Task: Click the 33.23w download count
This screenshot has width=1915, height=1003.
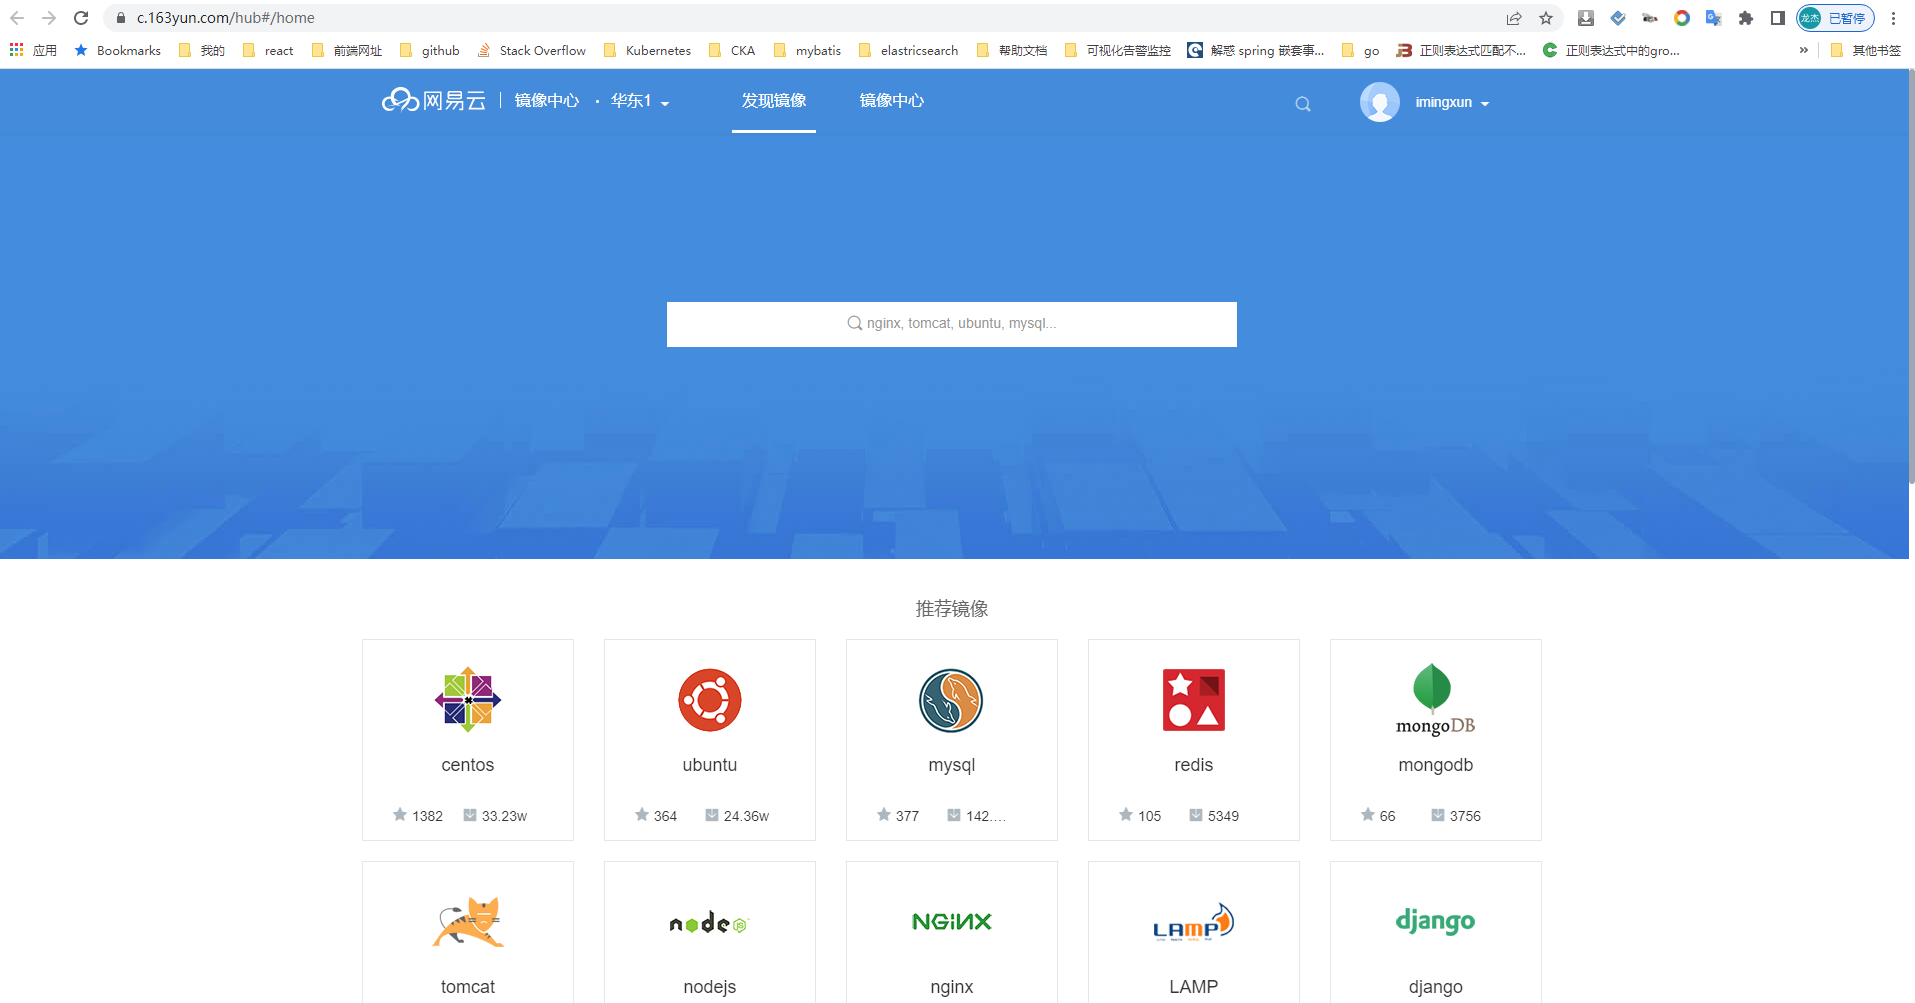Action: tap(504, 816)
